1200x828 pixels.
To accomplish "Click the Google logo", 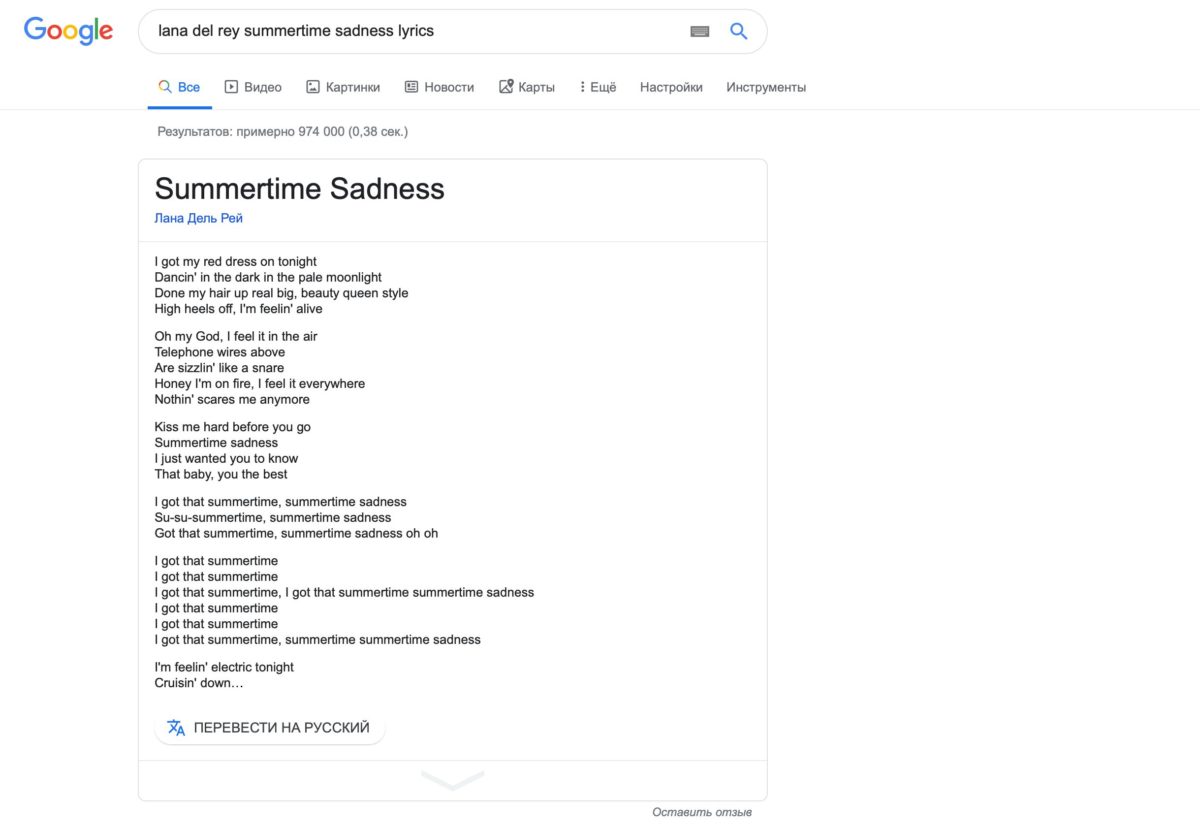I will [68, 31].
